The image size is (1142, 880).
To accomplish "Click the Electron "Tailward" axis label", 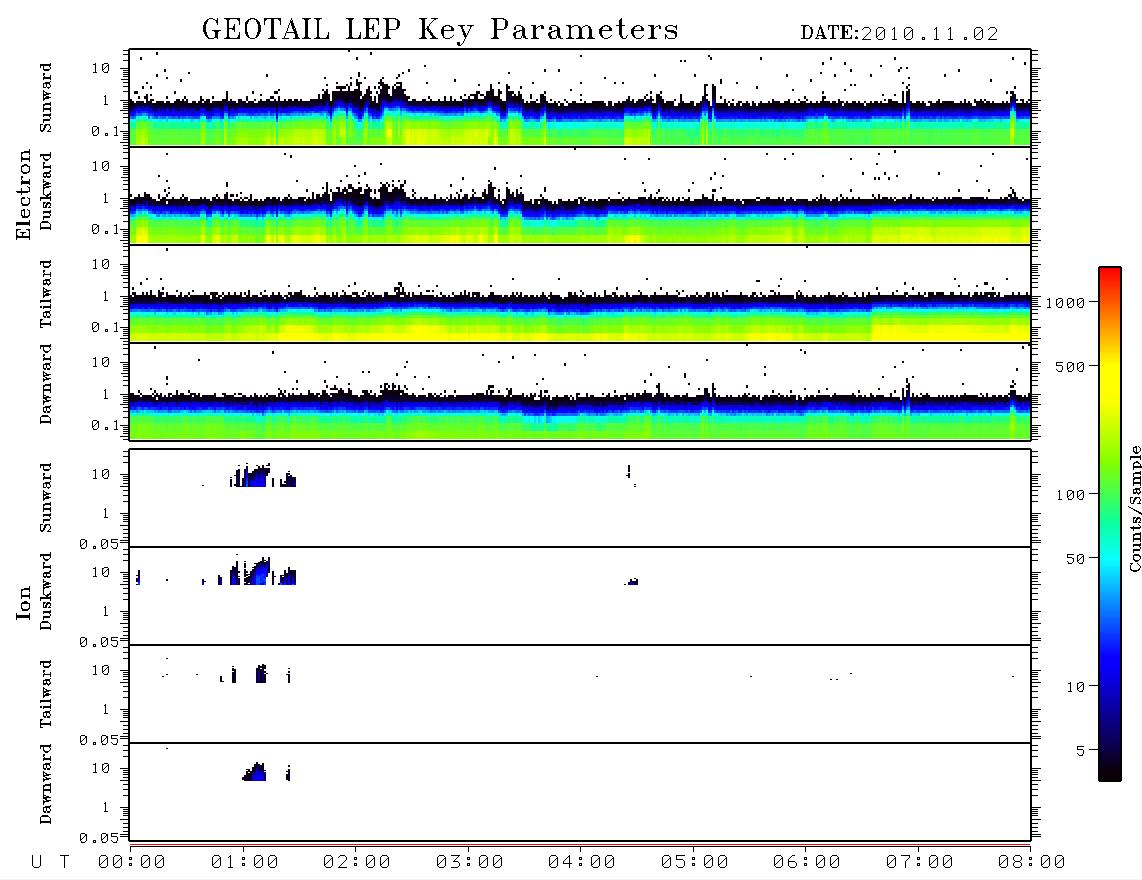I will [46, 294].
